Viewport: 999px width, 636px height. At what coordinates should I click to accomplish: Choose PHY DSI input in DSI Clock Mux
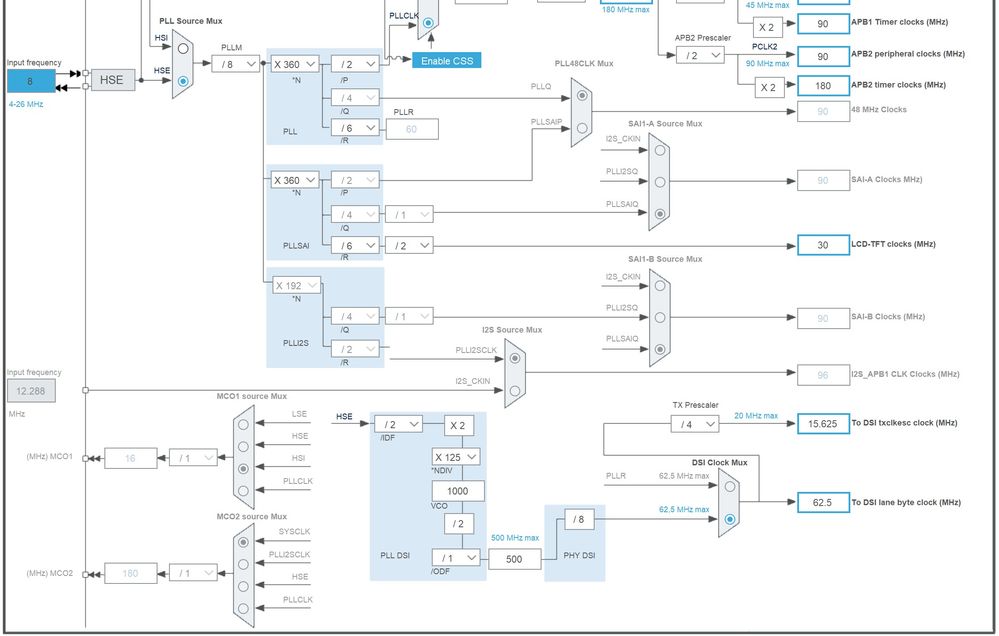729,519
